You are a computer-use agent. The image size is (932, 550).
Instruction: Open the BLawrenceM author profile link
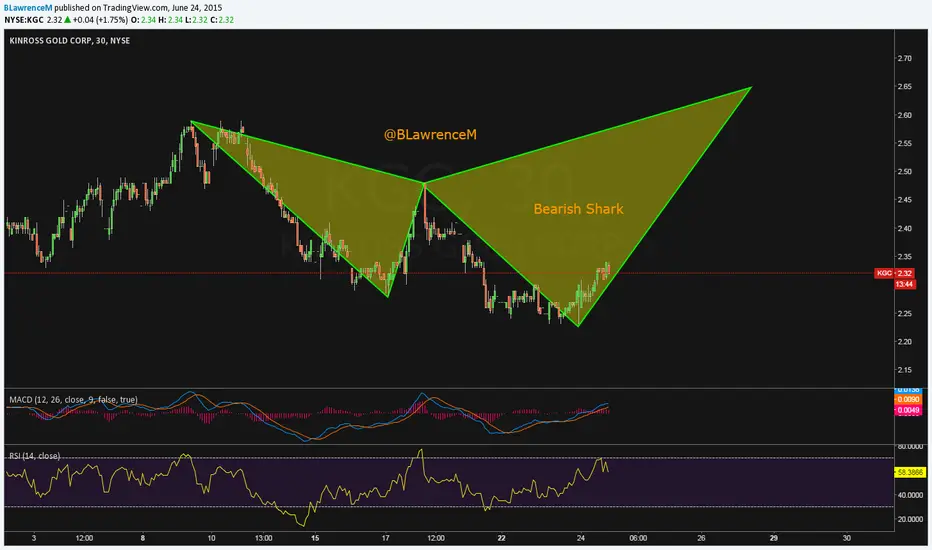click(x=28, y=8)
